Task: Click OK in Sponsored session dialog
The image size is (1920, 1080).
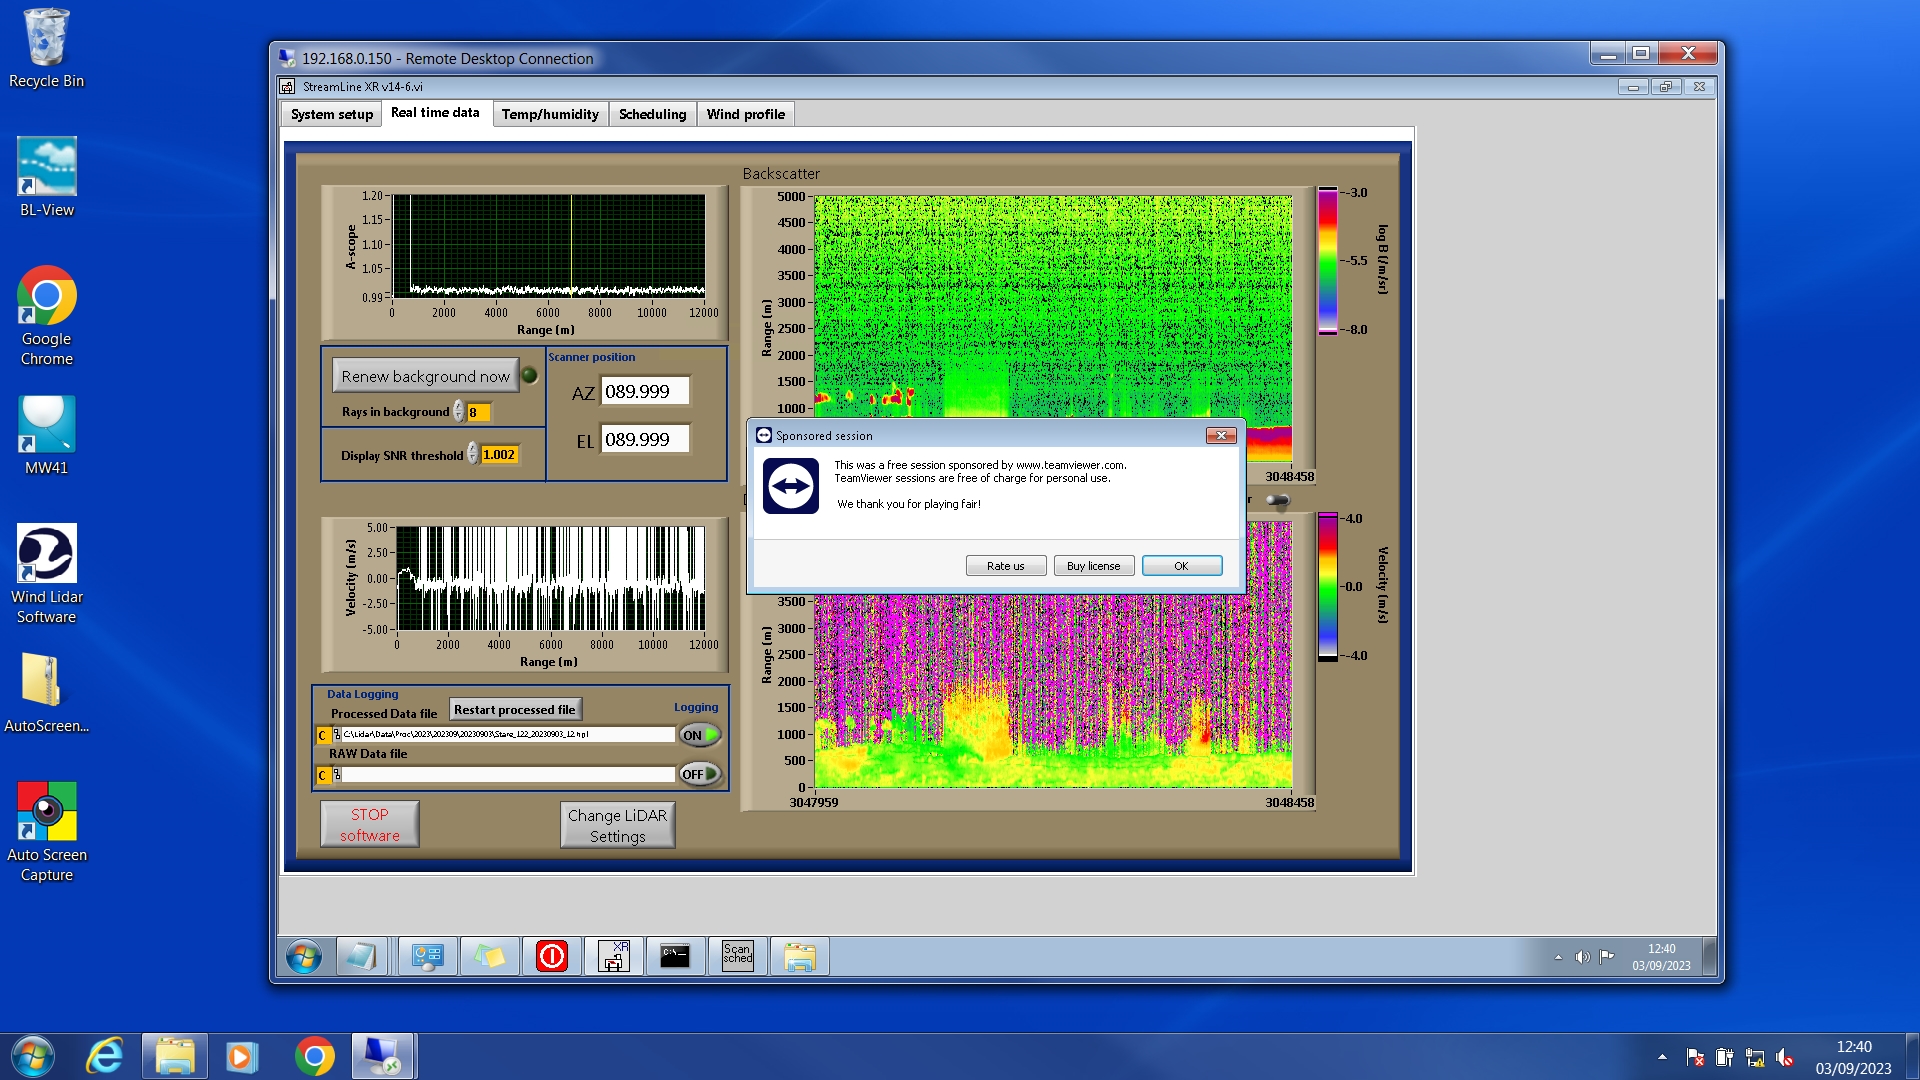Action: 1181,566
